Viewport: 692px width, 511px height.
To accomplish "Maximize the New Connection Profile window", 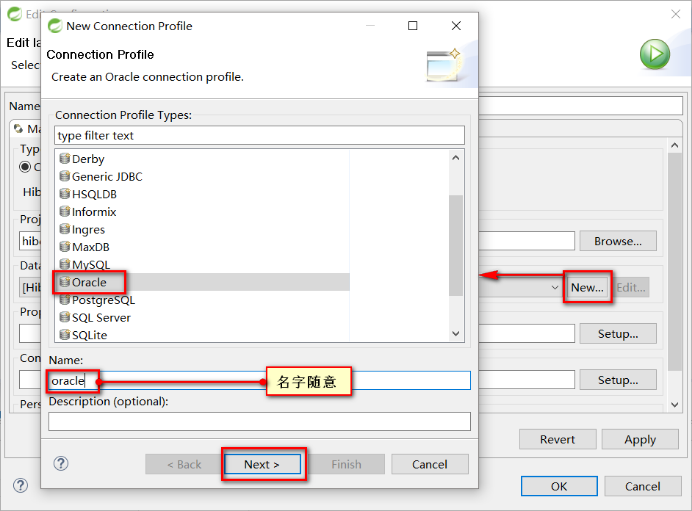I will [x=413, y=26].
